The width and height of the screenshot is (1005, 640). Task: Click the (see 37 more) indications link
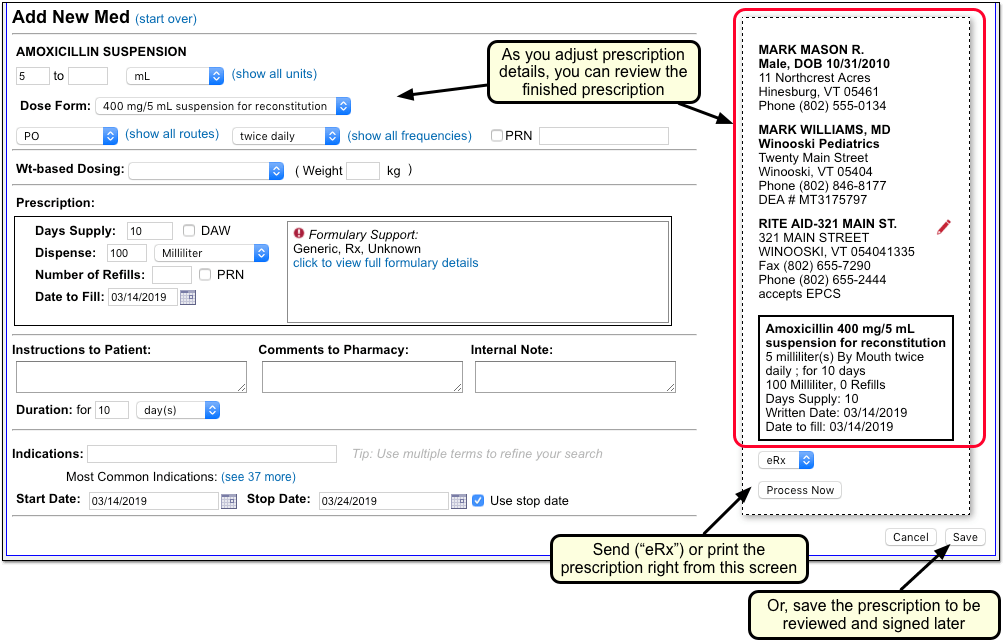pyautogui.click(x=258, y=477)
